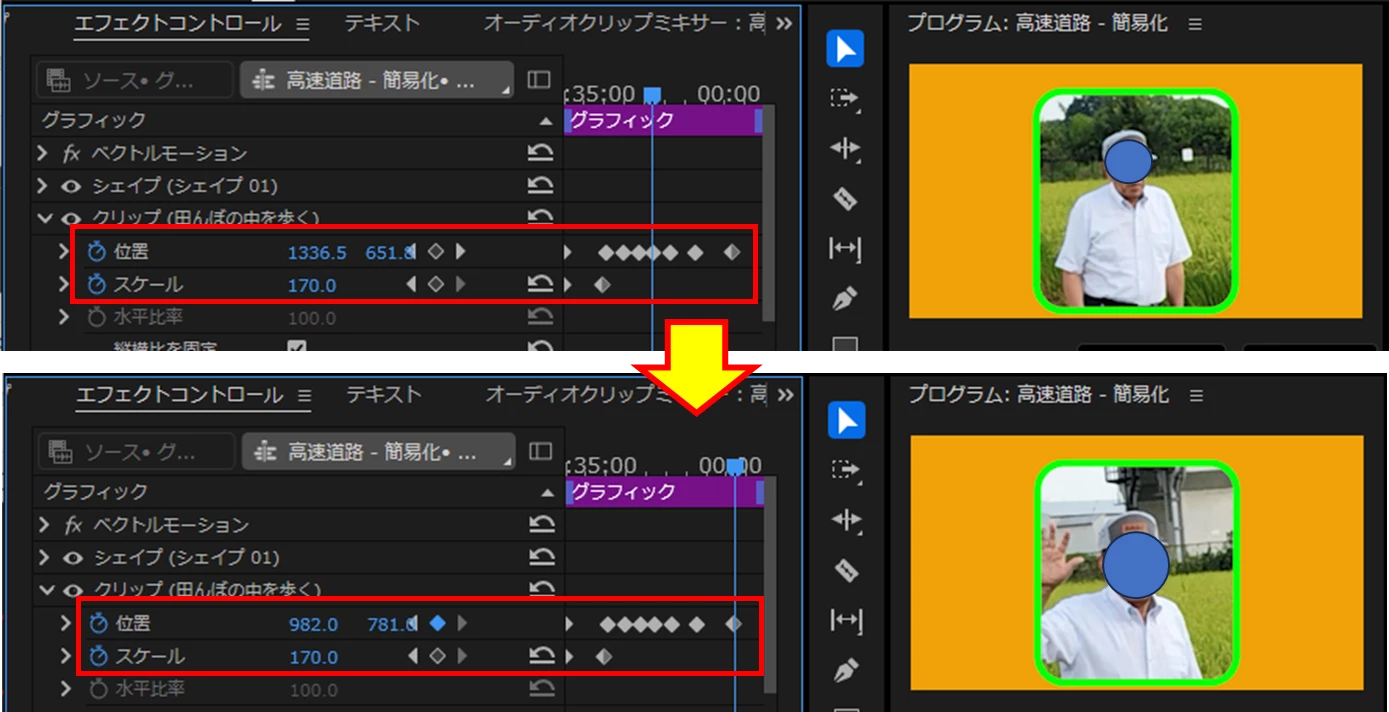1389x712 pixels.
Task: Select last 位置 keyframe diamond in lower timeline
Action: (734, 624)
